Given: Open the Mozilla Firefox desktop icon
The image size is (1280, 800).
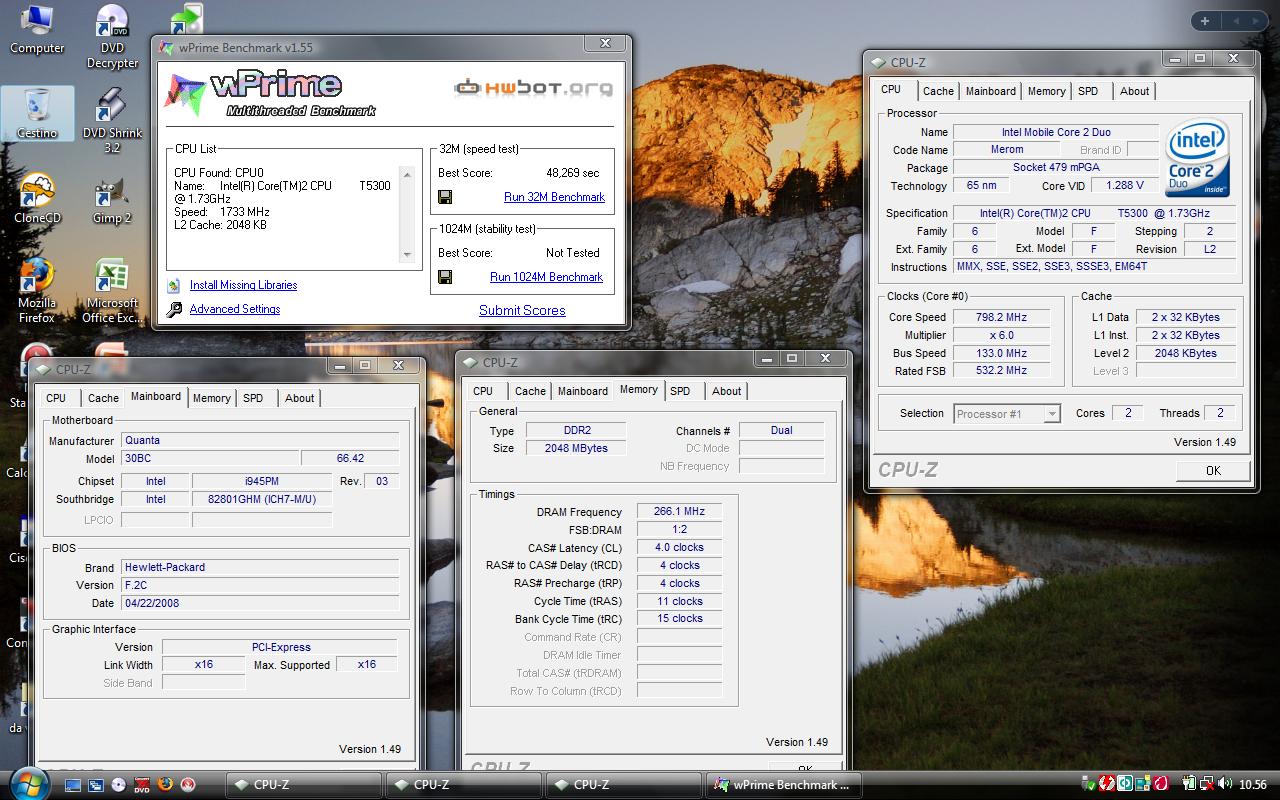Looking at the screenshot, I should [x=37, y=291].
